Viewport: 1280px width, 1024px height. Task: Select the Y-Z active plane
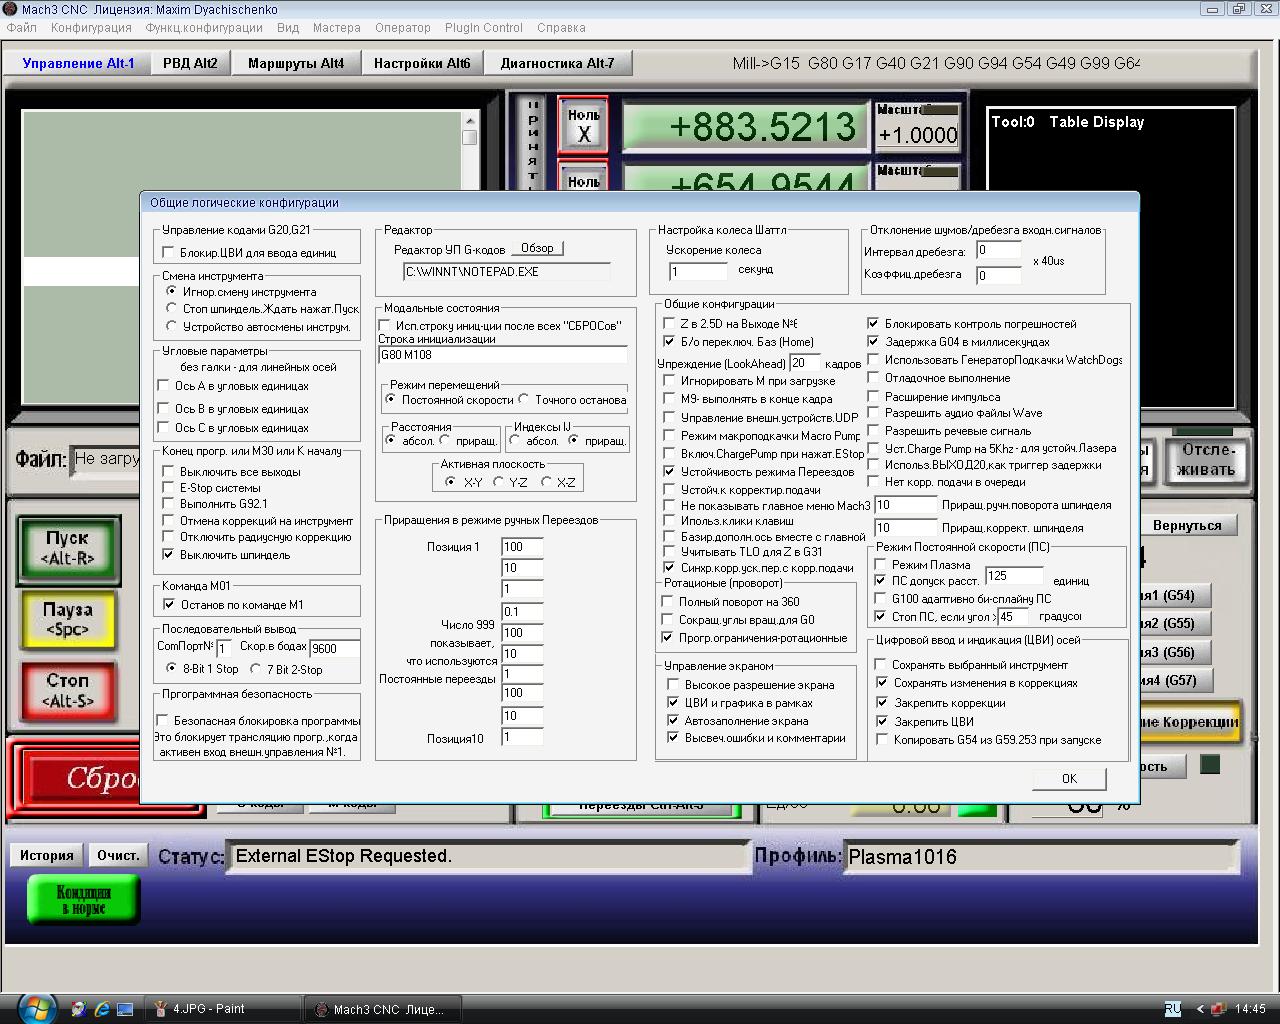[x=498, y=482]
